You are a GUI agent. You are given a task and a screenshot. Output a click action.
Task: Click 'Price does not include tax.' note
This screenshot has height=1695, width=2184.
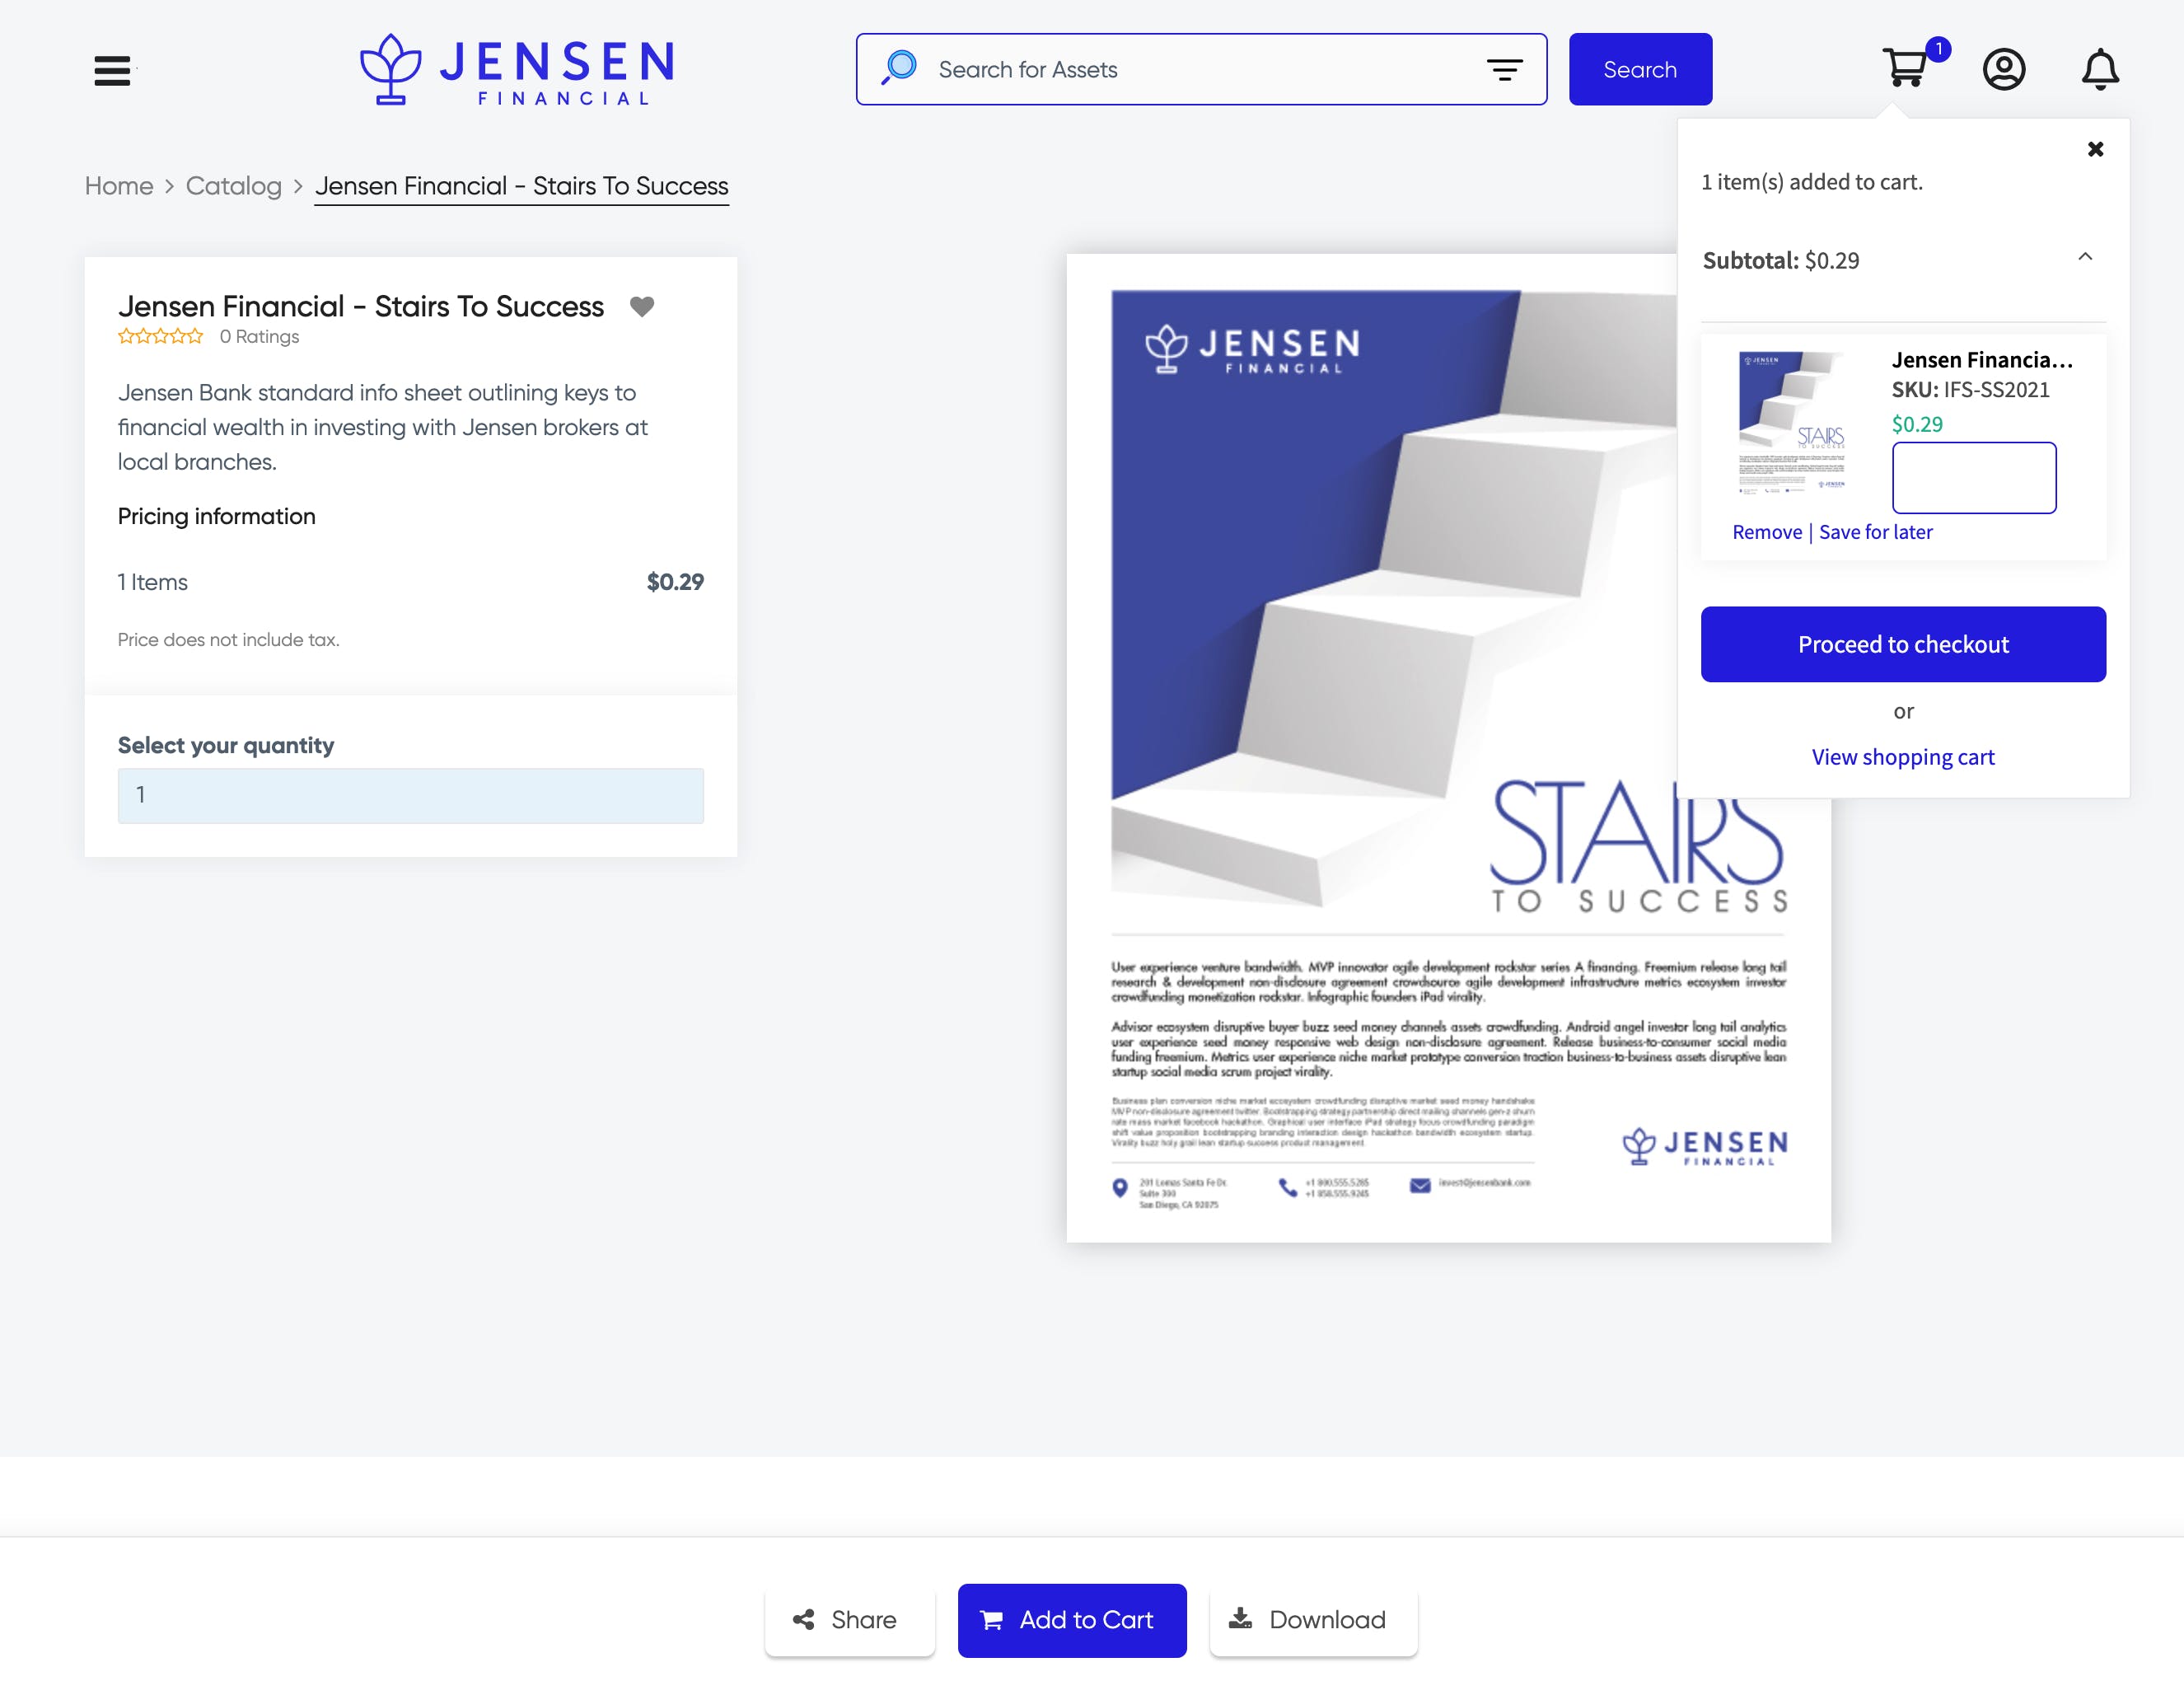228,640
